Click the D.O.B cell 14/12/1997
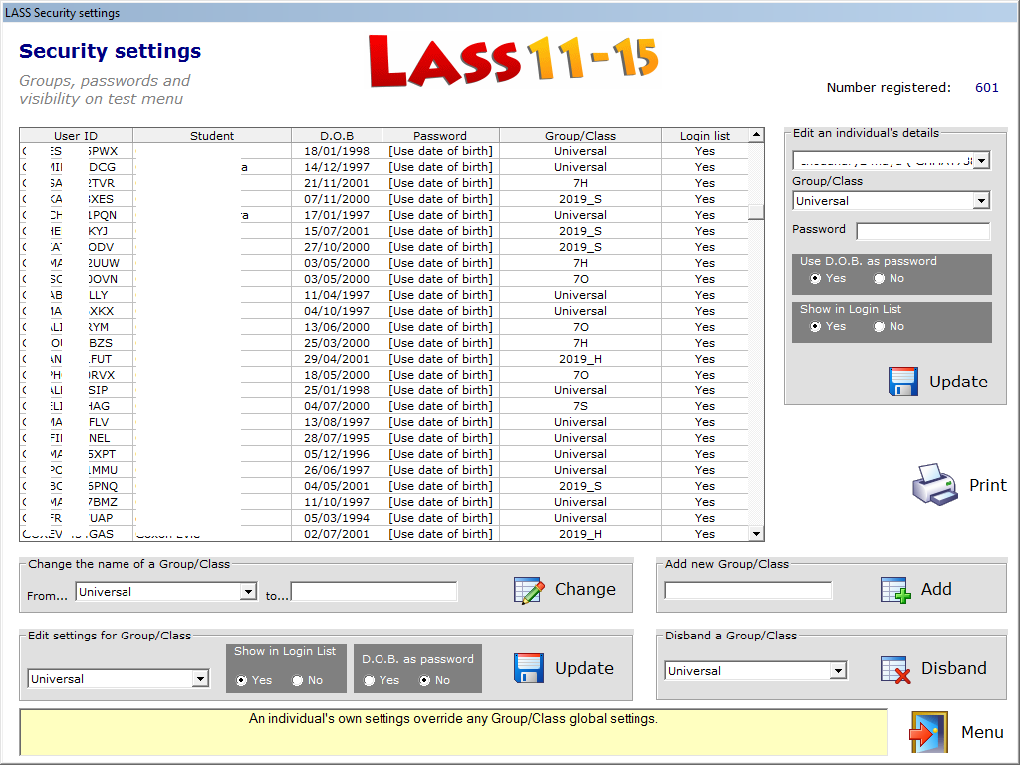This screenshot has width=1020, height=765. 337,167
